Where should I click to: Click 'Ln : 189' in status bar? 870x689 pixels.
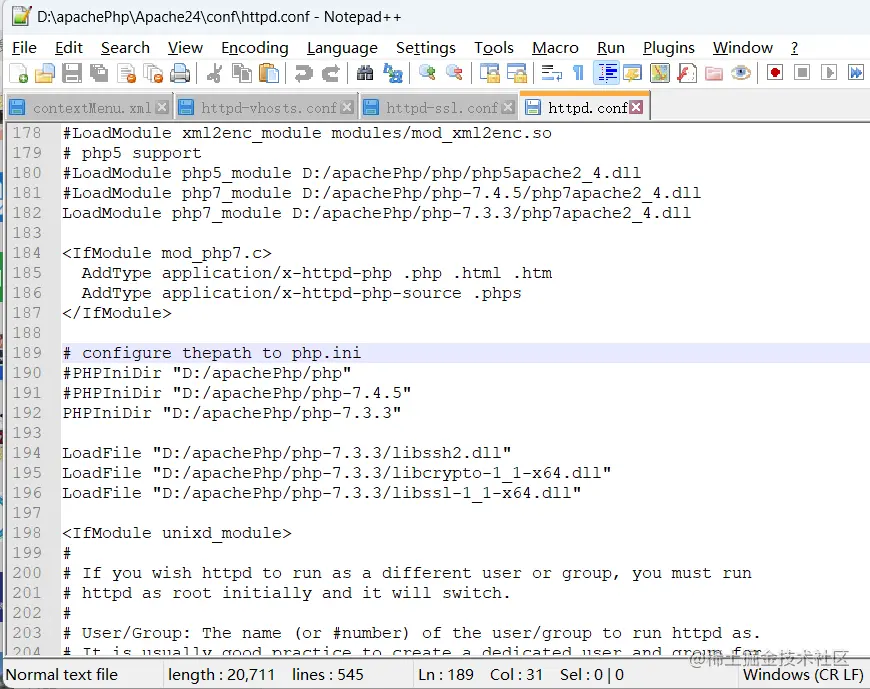446,675
